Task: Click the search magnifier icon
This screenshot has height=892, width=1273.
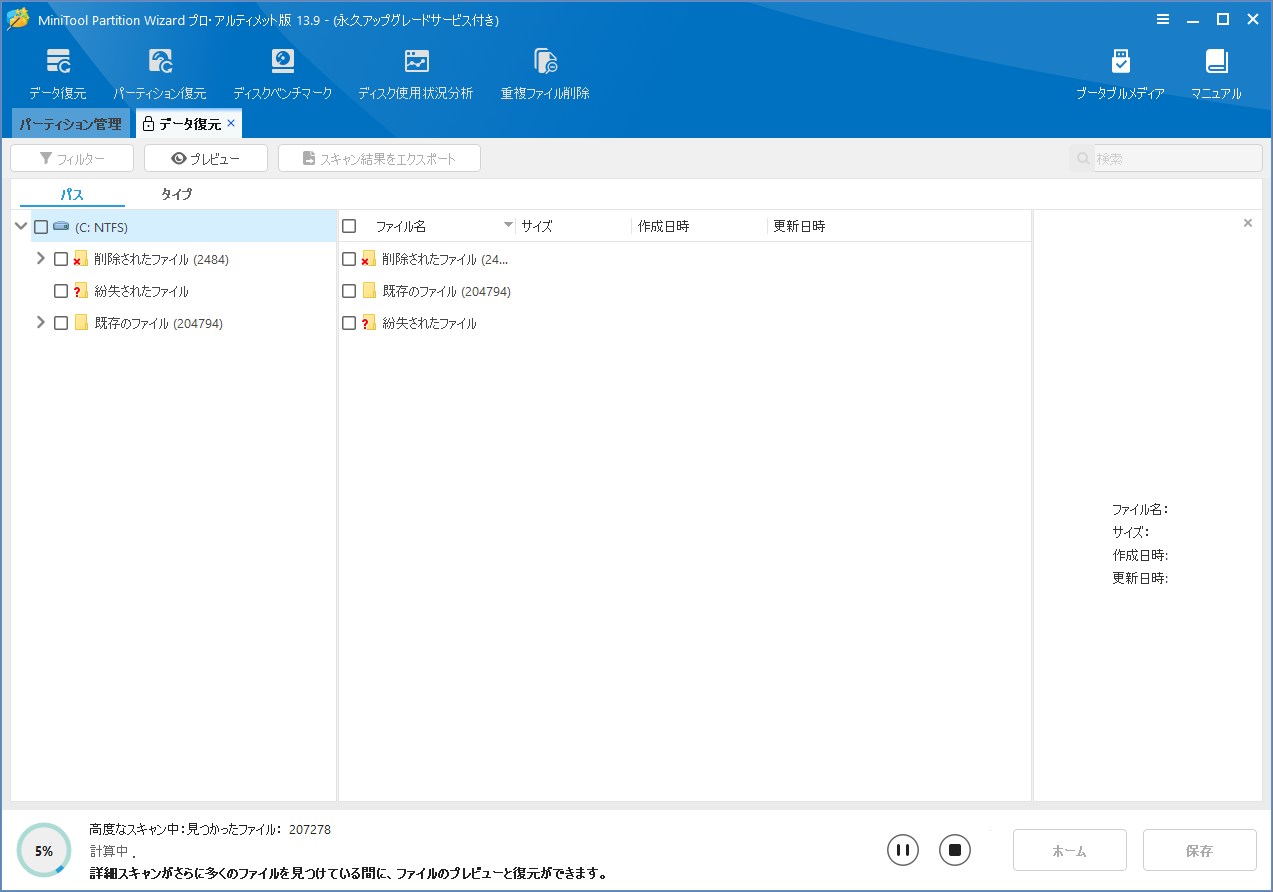Action: 1082,158
